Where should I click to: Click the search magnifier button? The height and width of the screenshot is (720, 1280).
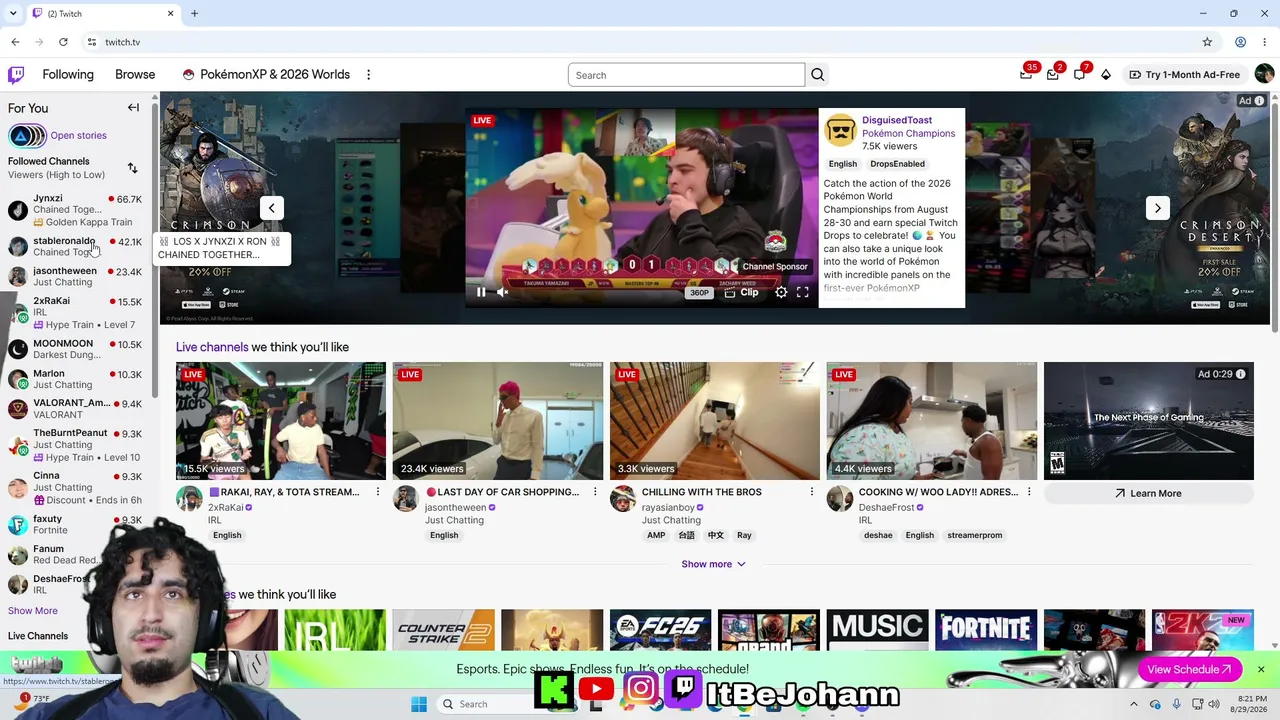pos(818,75)
